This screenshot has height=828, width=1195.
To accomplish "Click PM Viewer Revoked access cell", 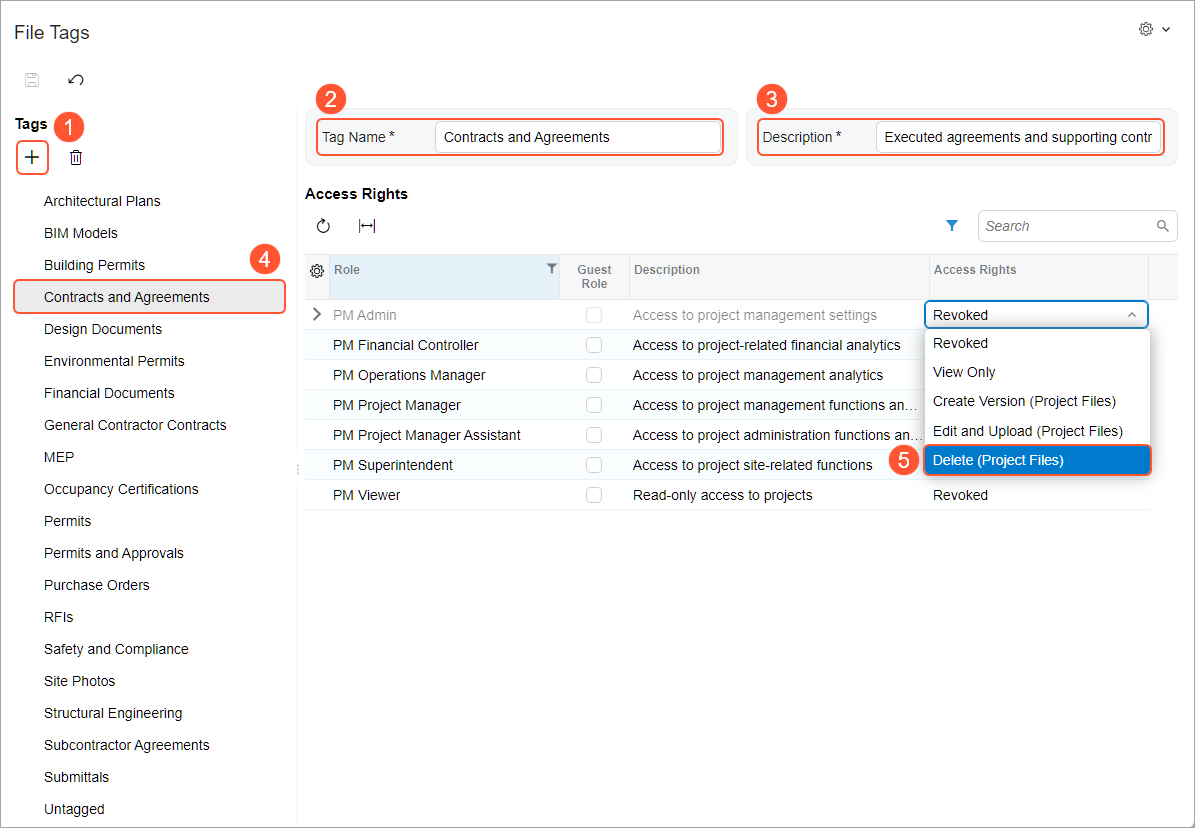I will point(1038,495).
